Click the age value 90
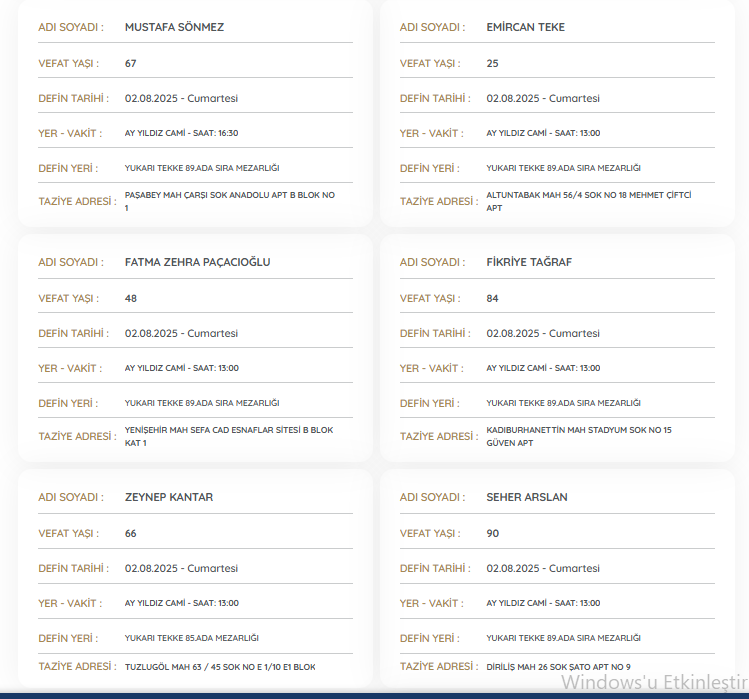The image size is (749, 699). click(x=492, y=533)
